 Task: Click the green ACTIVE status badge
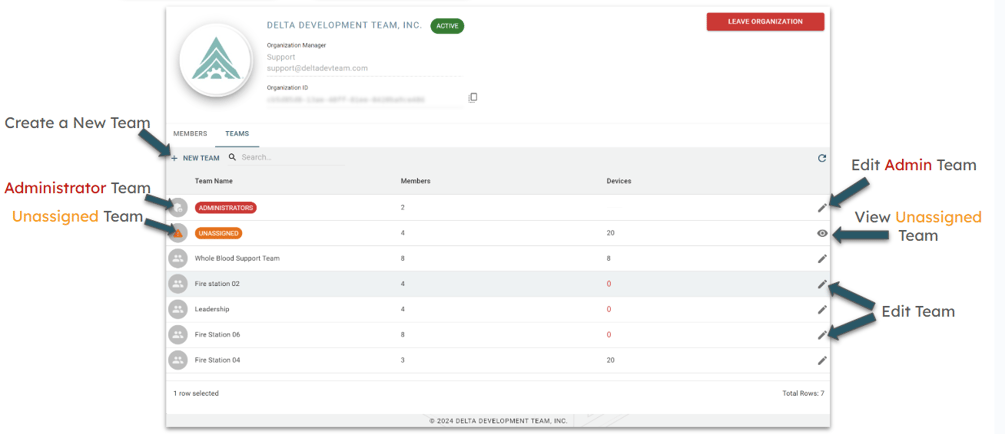click(447, 26)
